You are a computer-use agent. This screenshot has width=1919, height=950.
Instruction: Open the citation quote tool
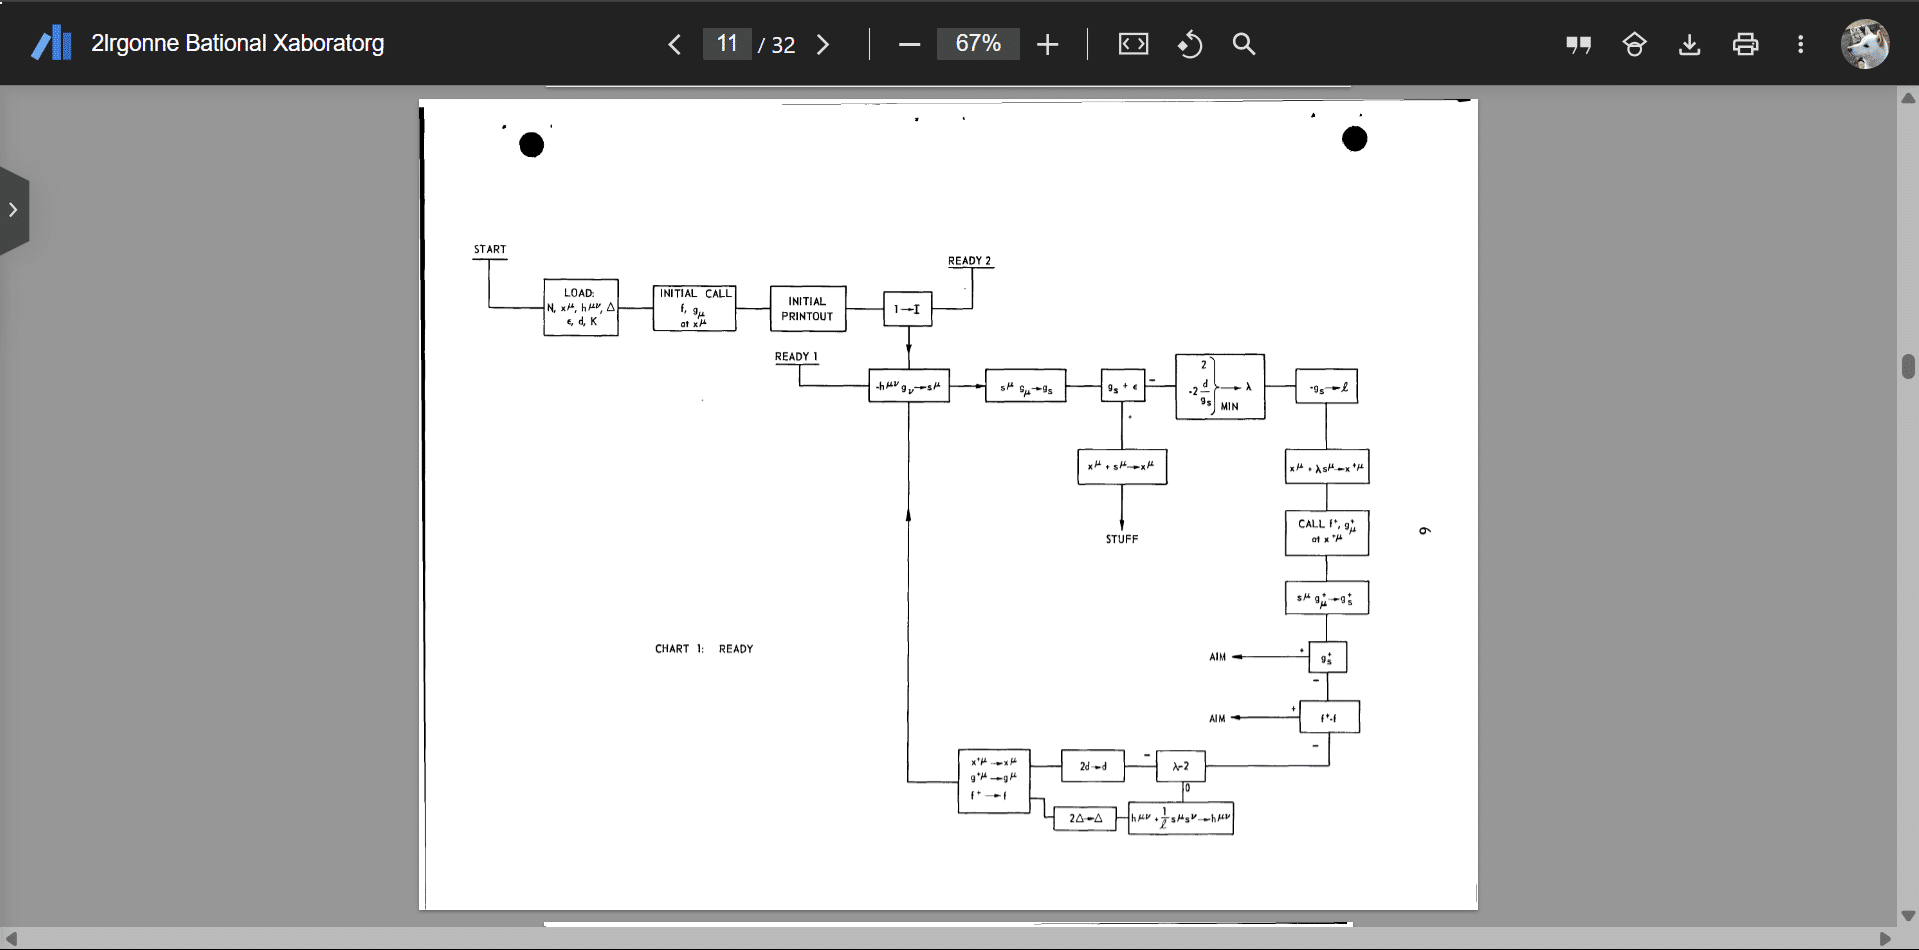point(1578,44)
